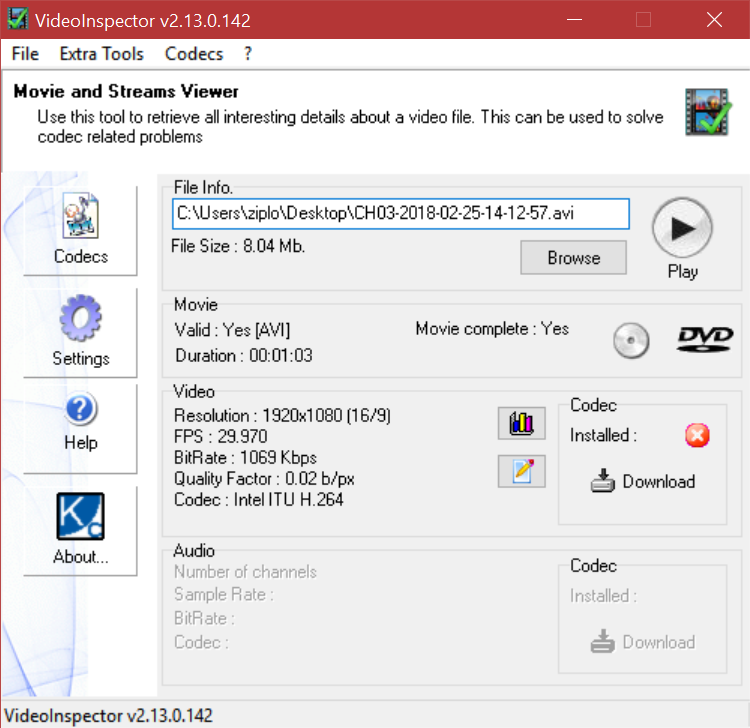Browse for a video file
The height and width of the screenshot is (728, 750).
573,257
